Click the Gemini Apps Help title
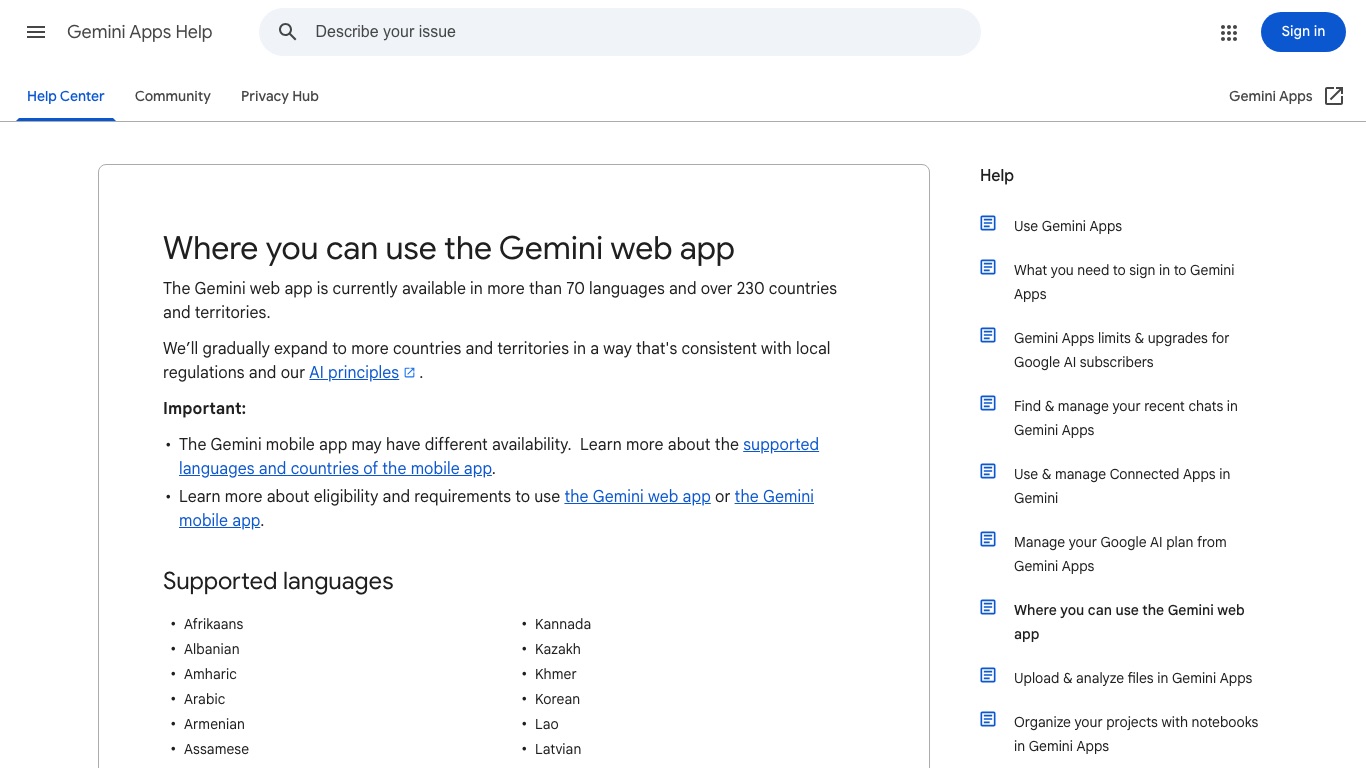This screenshot has height=768, width=1366. pyautogui.click(x=140, y=32)
